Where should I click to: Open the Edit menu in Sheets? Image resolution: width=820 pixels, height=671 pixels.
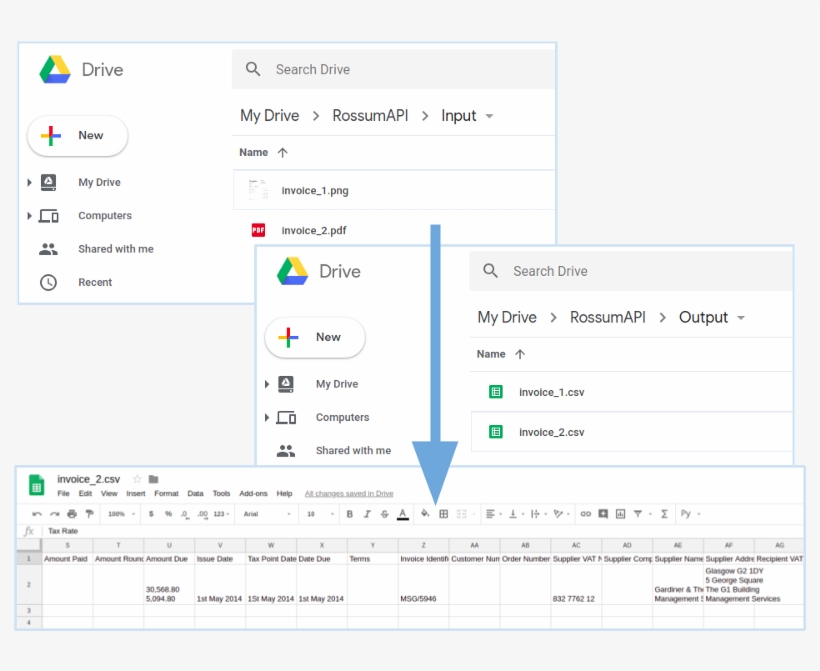pos(85,493)
